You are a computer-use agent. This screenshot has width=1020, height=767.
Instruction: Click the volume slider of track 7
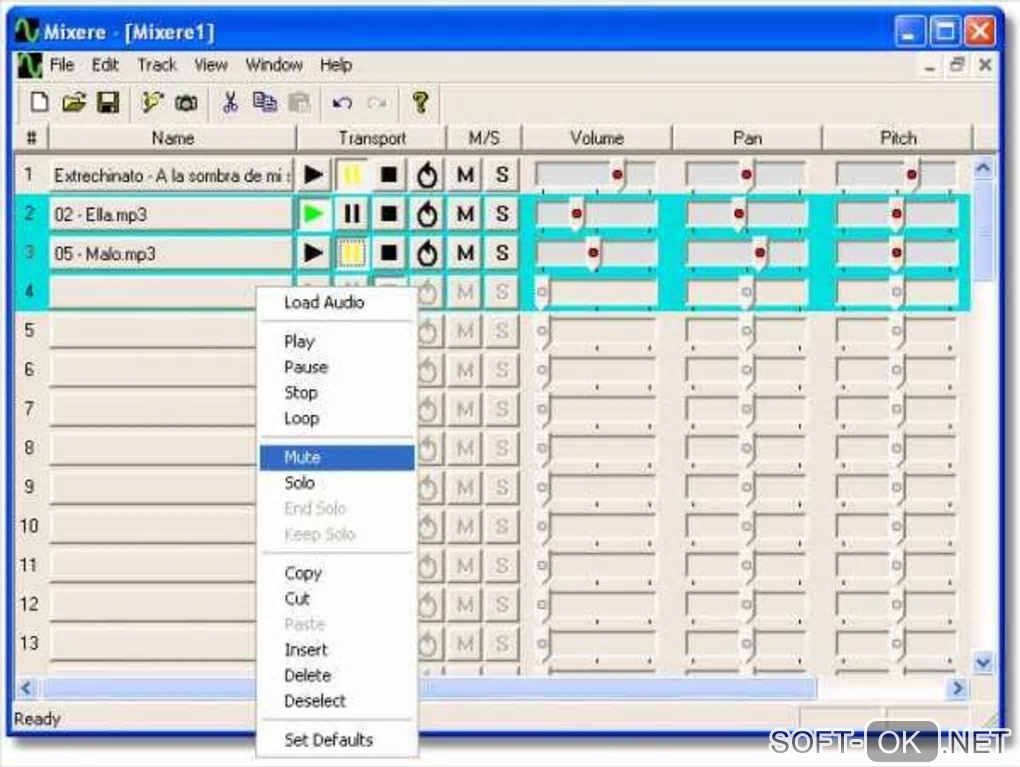click(x=595, y=410)
